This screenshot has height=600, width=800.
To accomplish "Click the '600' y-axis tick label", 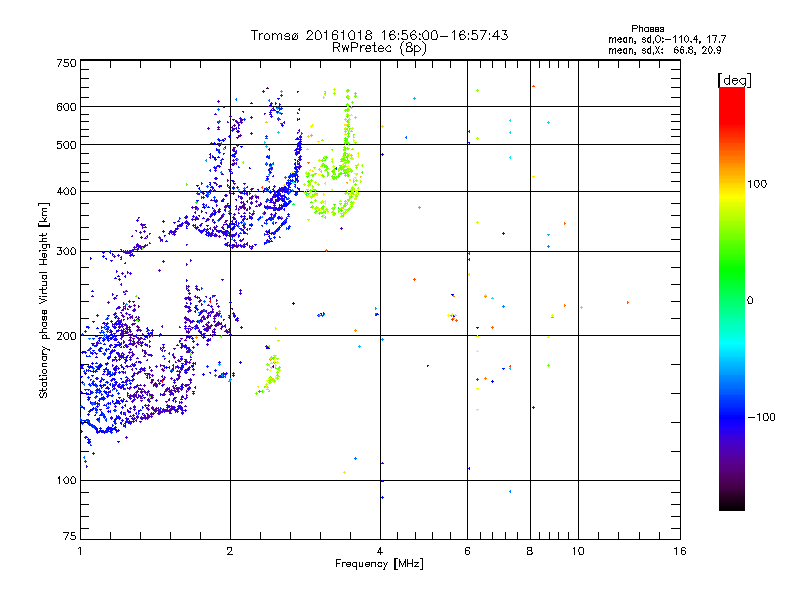I will 66,107.
